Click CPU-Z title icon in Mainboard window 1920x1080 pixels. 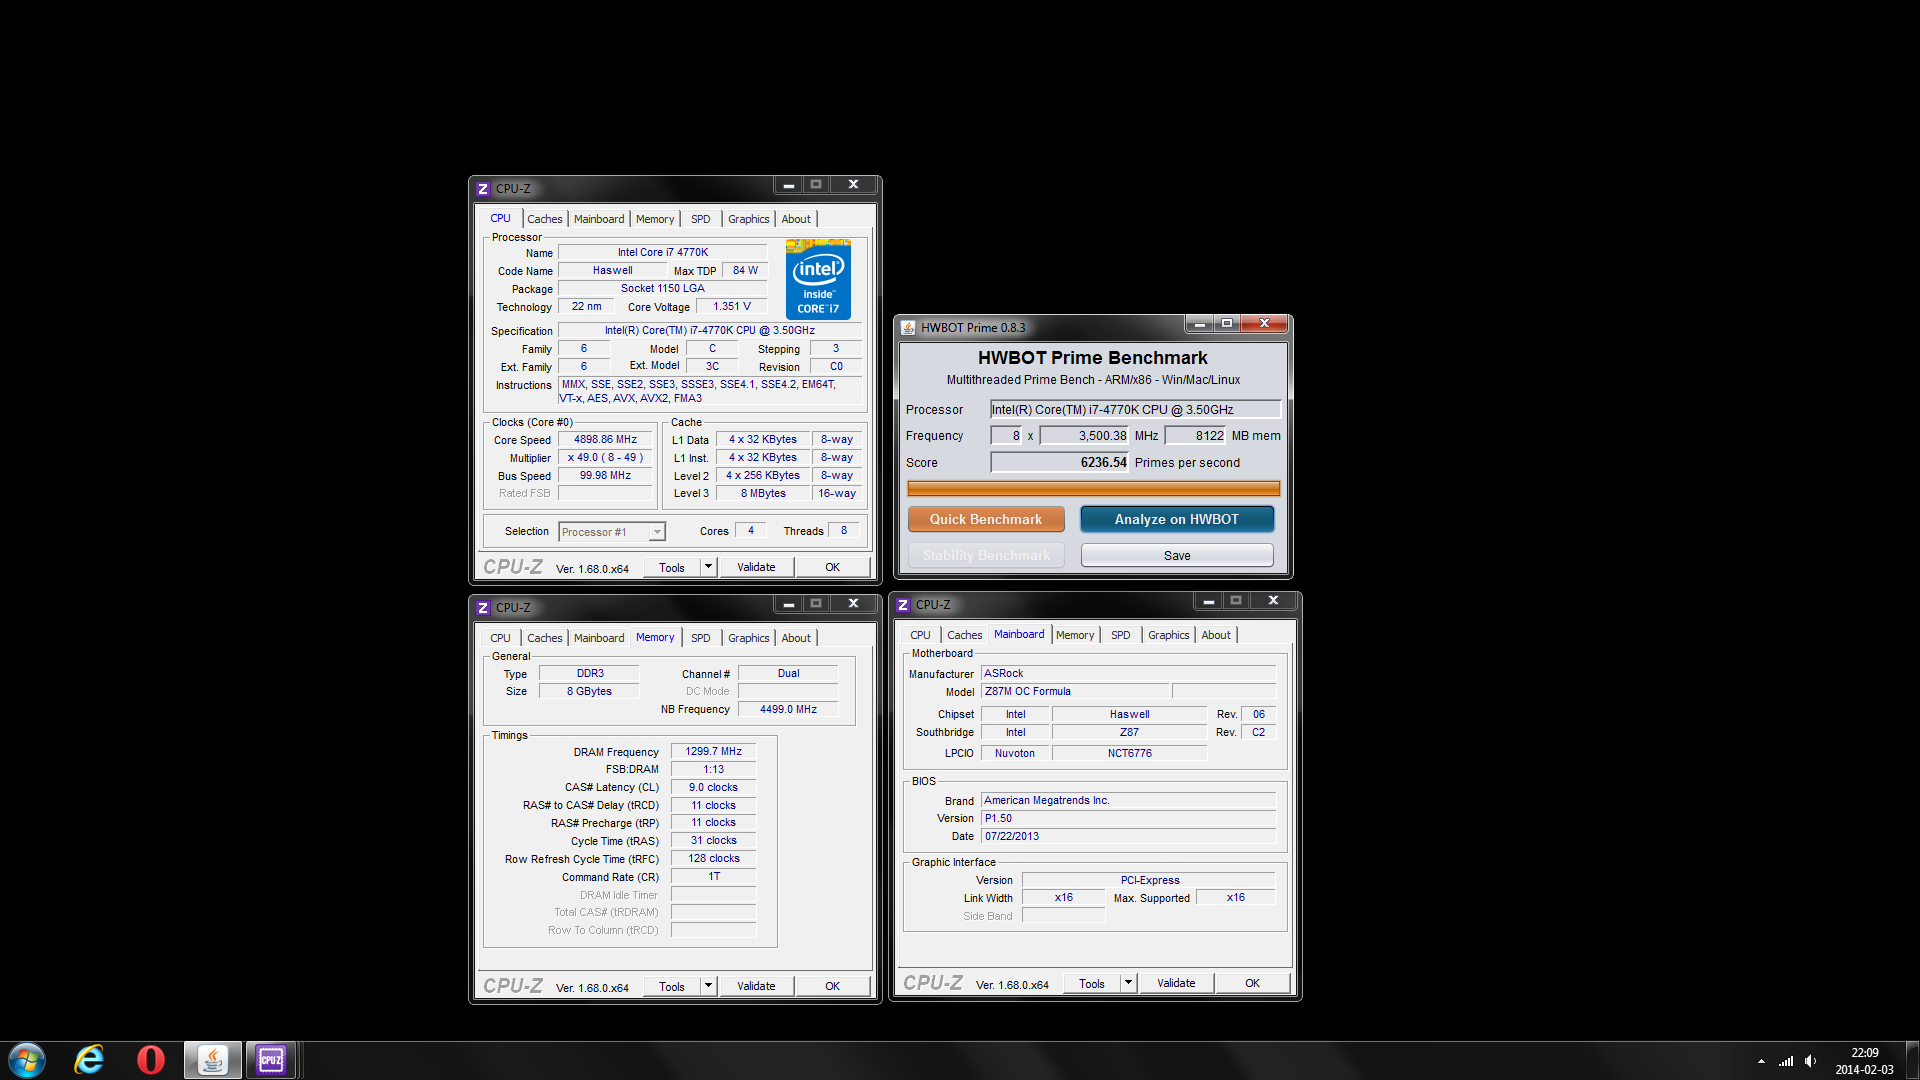pos(903,605)
